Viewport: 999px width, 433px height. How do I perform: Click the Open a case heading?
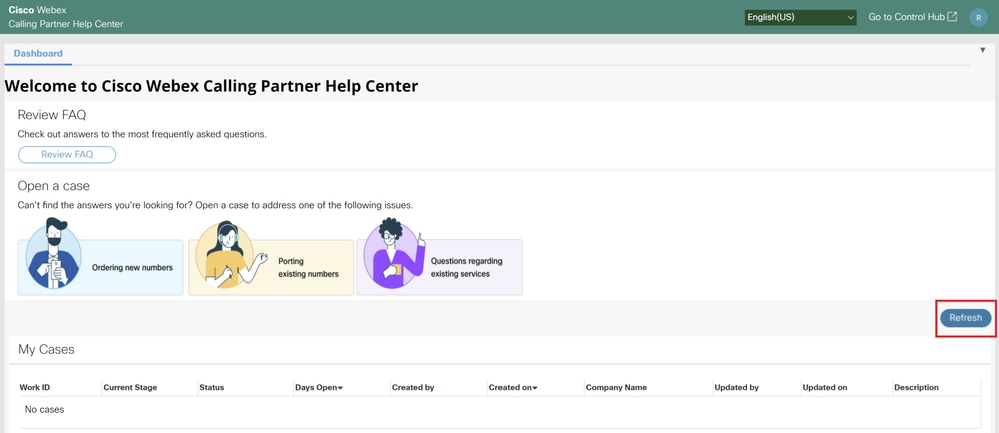tap(54, 186)
